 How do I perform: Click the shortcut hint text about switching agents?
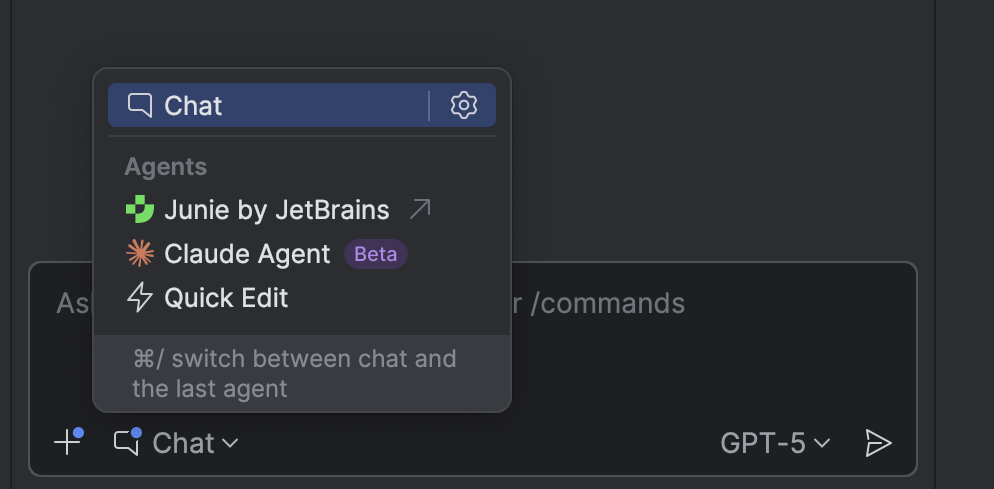coord(294,373)
